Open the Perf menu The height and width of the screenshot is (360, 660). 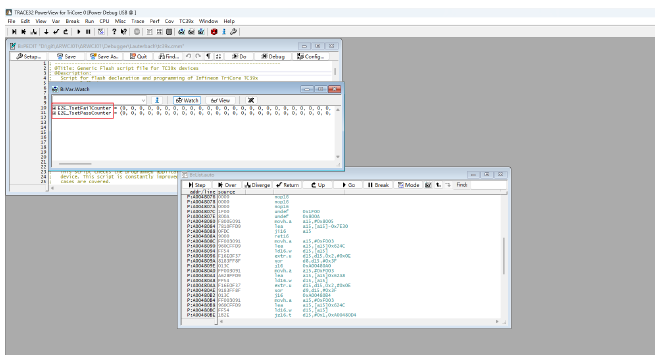[x=154, y=21]
